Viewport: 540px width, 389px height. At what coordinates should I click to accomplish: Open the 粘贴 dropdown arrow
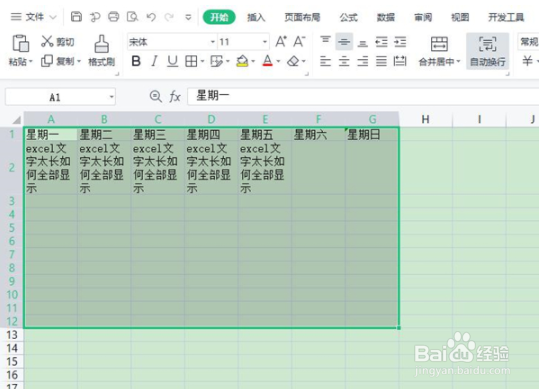31,62
